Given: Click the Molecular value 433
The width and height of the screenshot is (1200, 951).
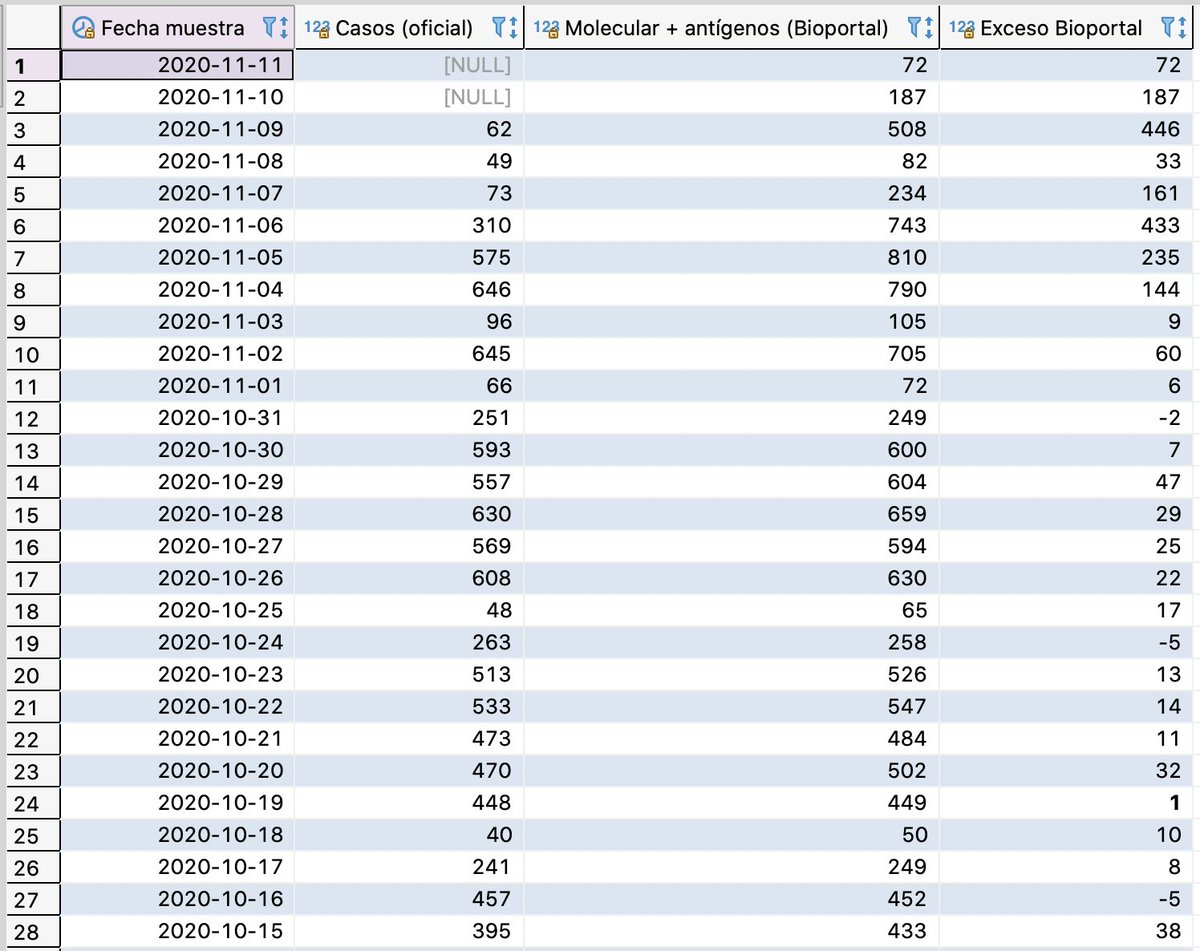Looking at the screenshot, I should pyautogui.click(x=732, y=931).
